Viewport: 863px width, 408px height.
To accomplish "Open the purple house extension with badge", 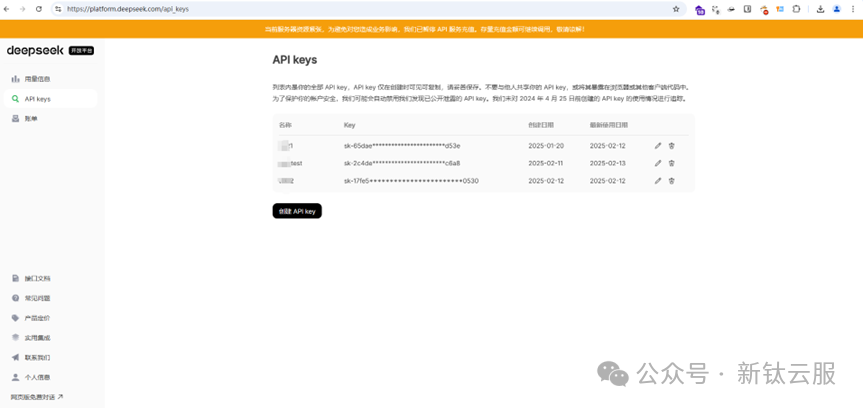I will point(700,9).
